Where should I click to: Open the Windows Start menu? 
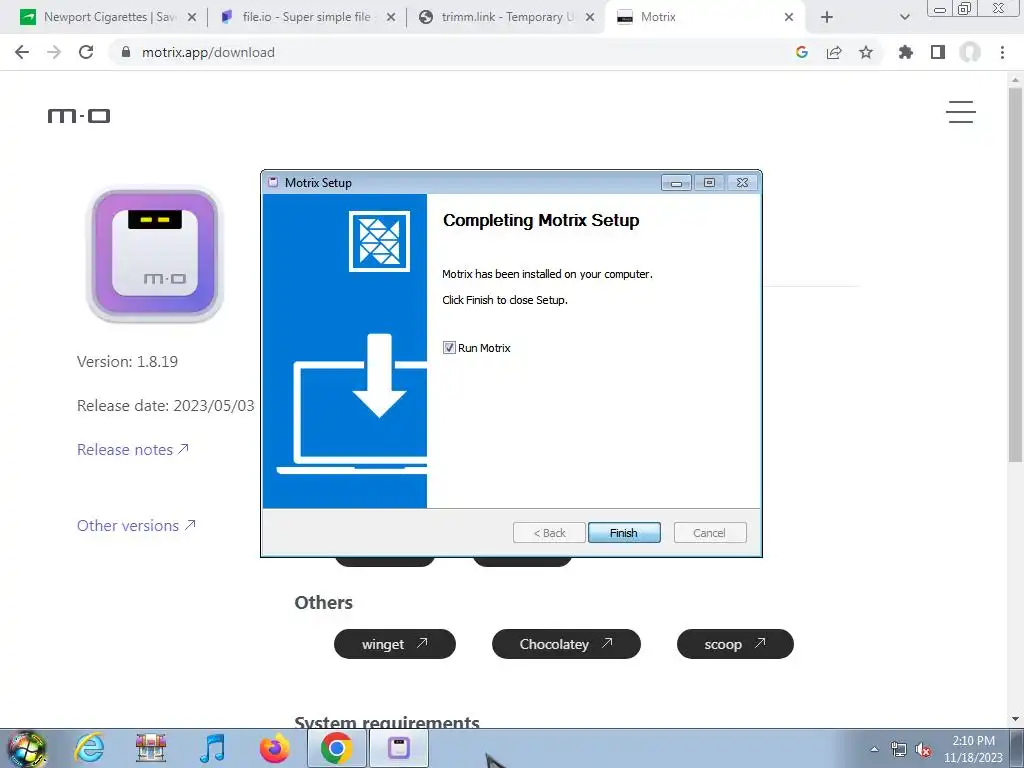click(26, 749)
